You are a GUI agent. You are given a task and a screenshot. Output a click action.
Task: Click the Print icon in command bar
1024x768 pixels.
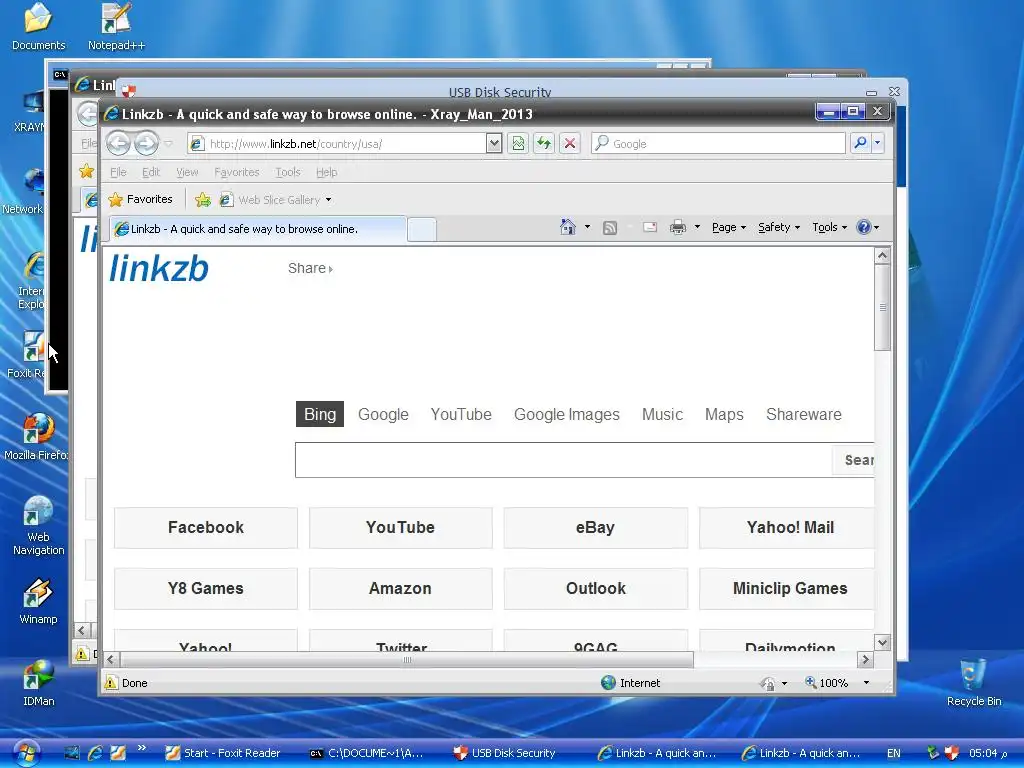click(678, 227)
